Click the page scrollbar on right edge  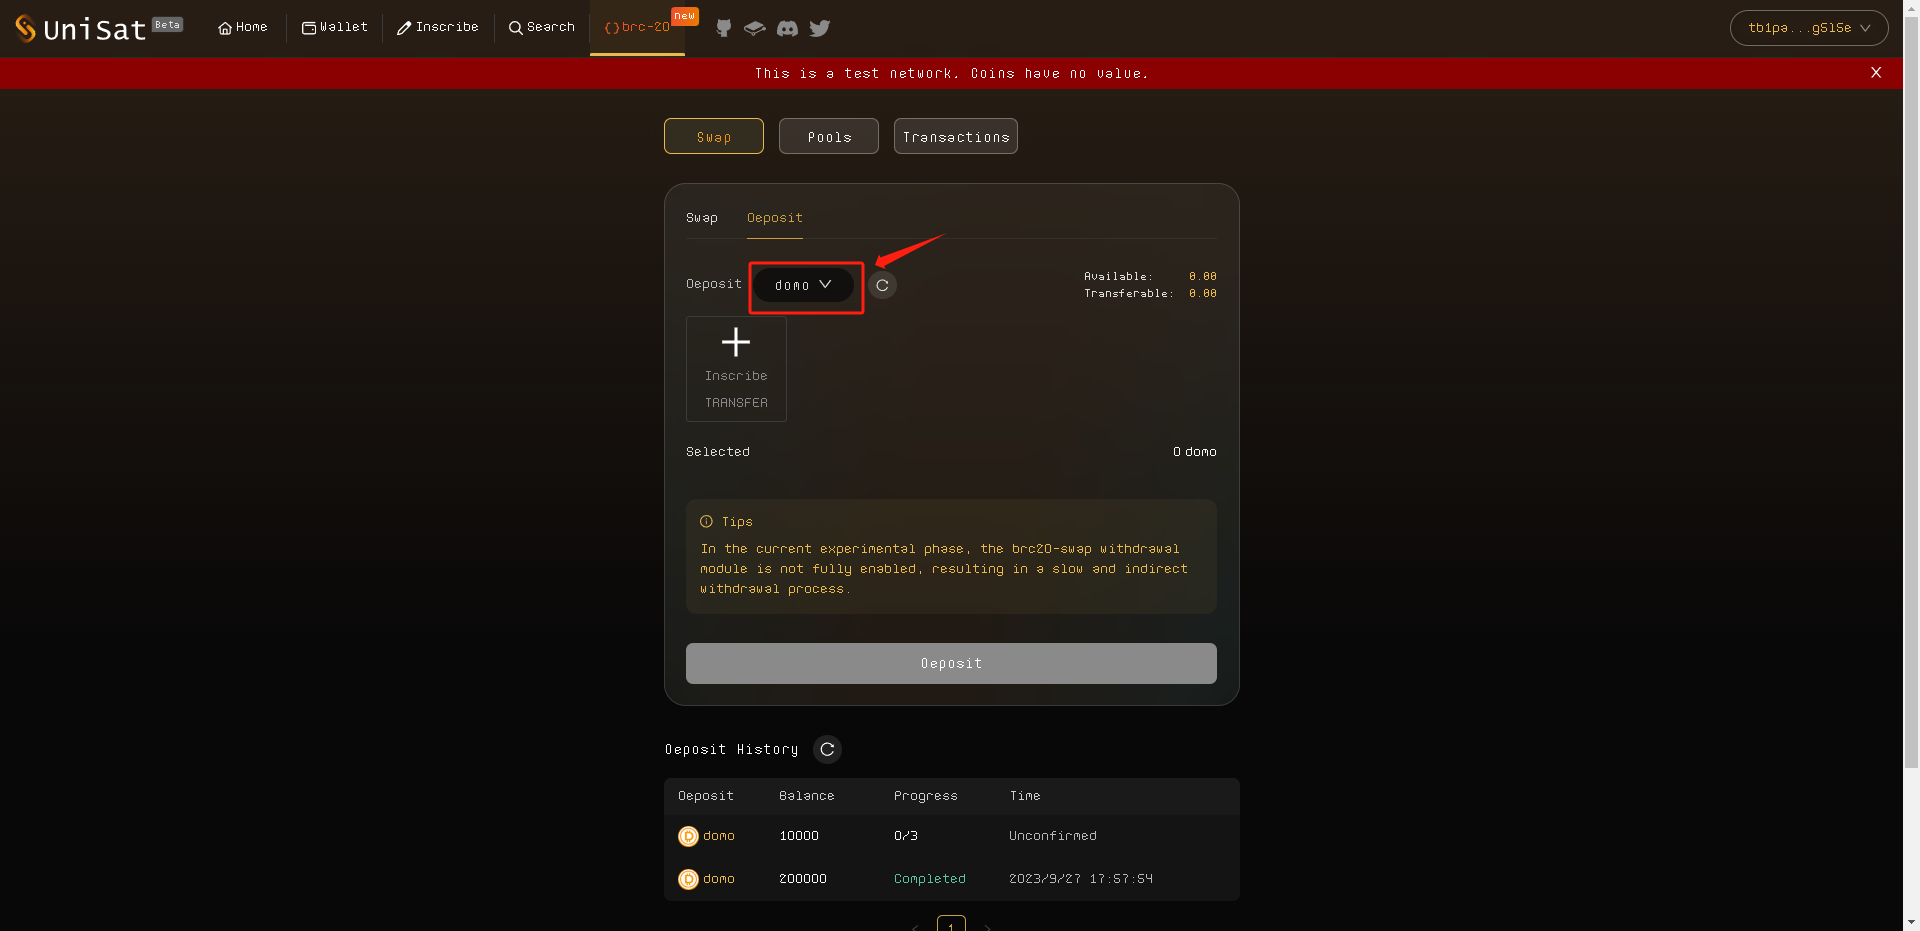(1911, 400)
